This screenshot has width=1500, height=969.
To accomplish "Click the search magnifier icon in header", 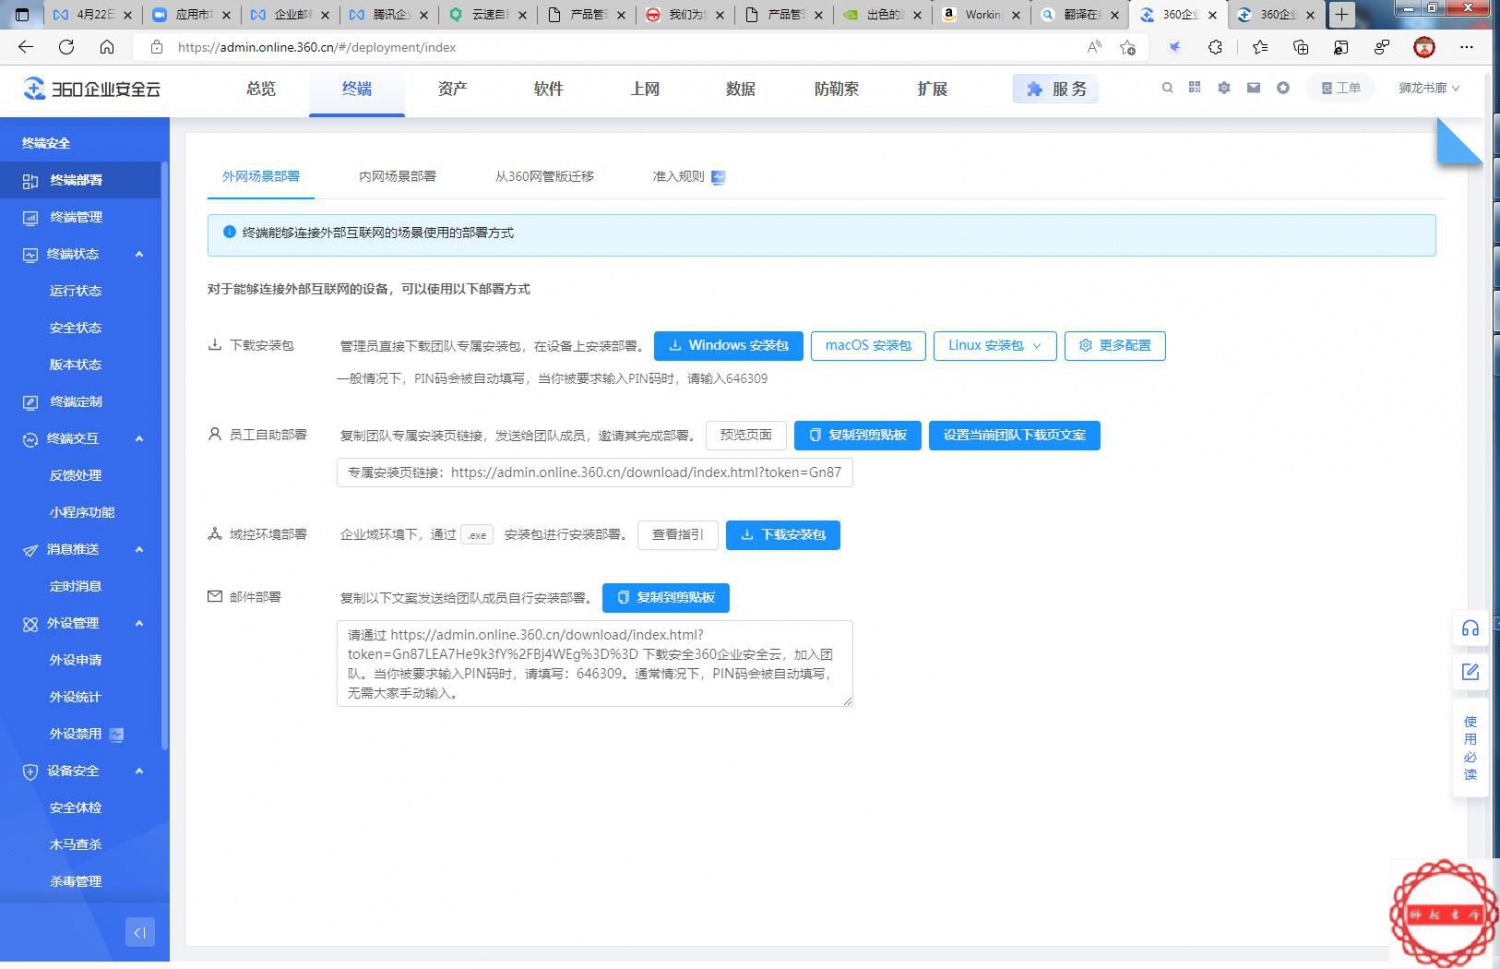I will [1167, 88].
